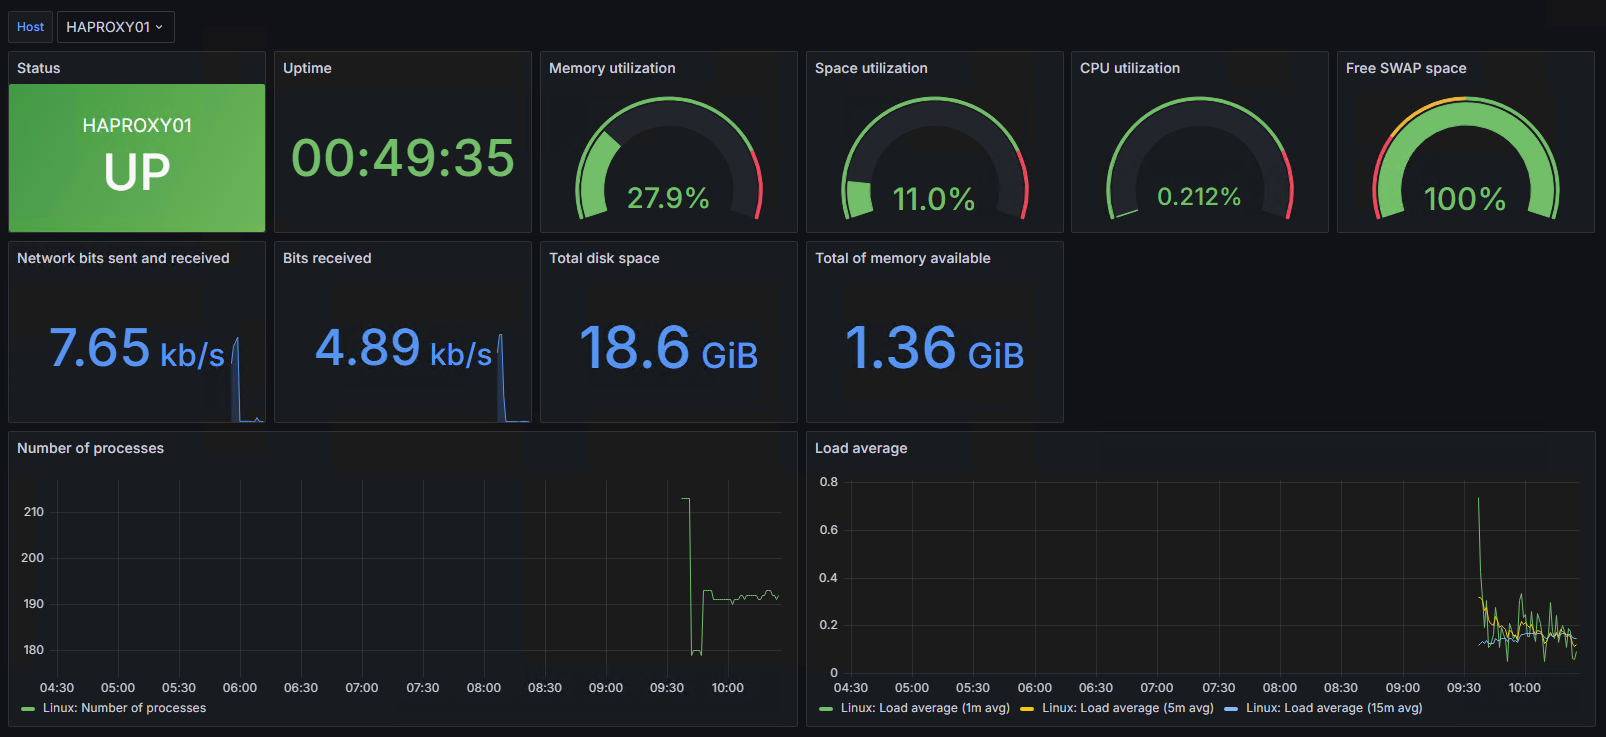Toggle the Load average (1m avg) legend series
The image size is (1606, 737).
pyautogui.click(x=924, y=708)
